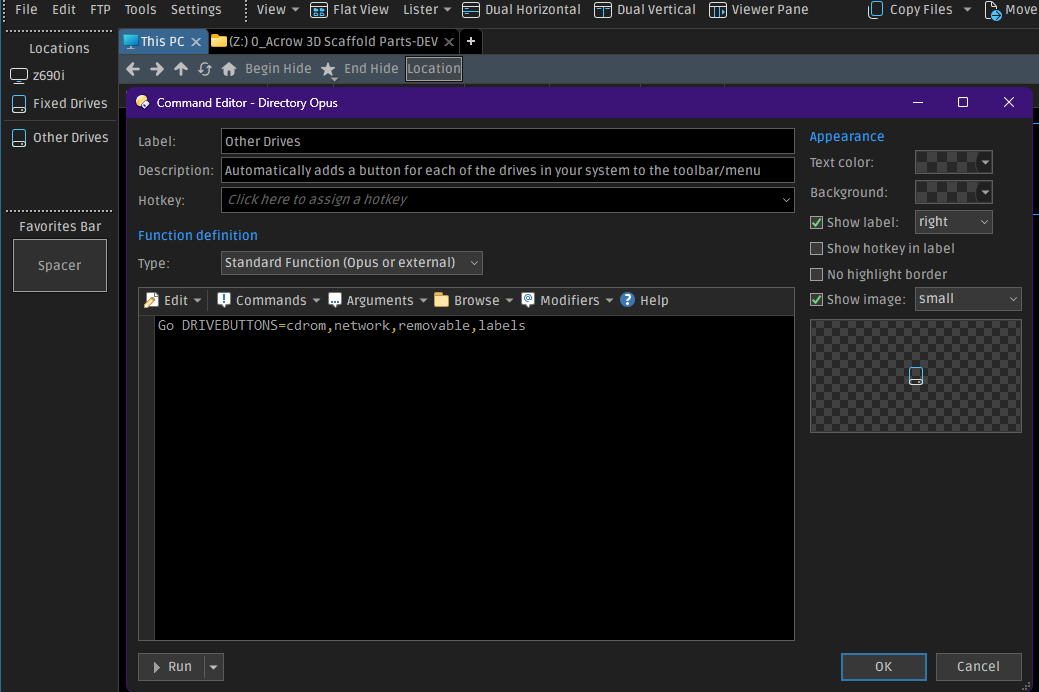Open the FTP menu
1039x692 pixels.
pos(100,10)
